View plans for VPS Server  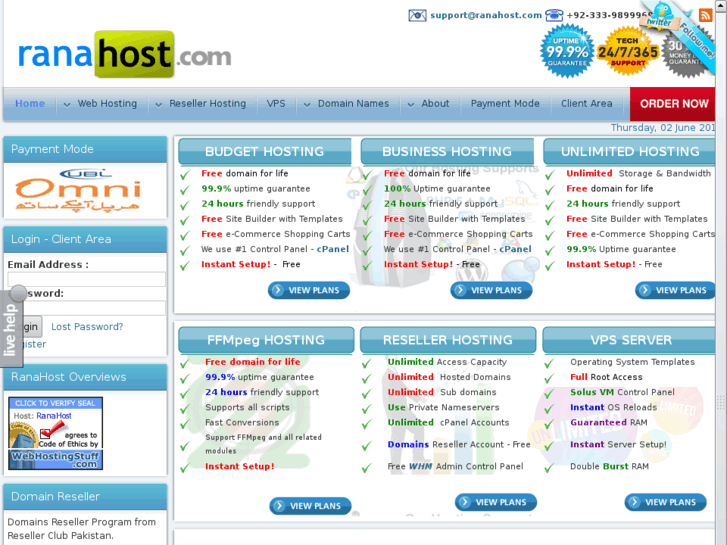(665, 502)
